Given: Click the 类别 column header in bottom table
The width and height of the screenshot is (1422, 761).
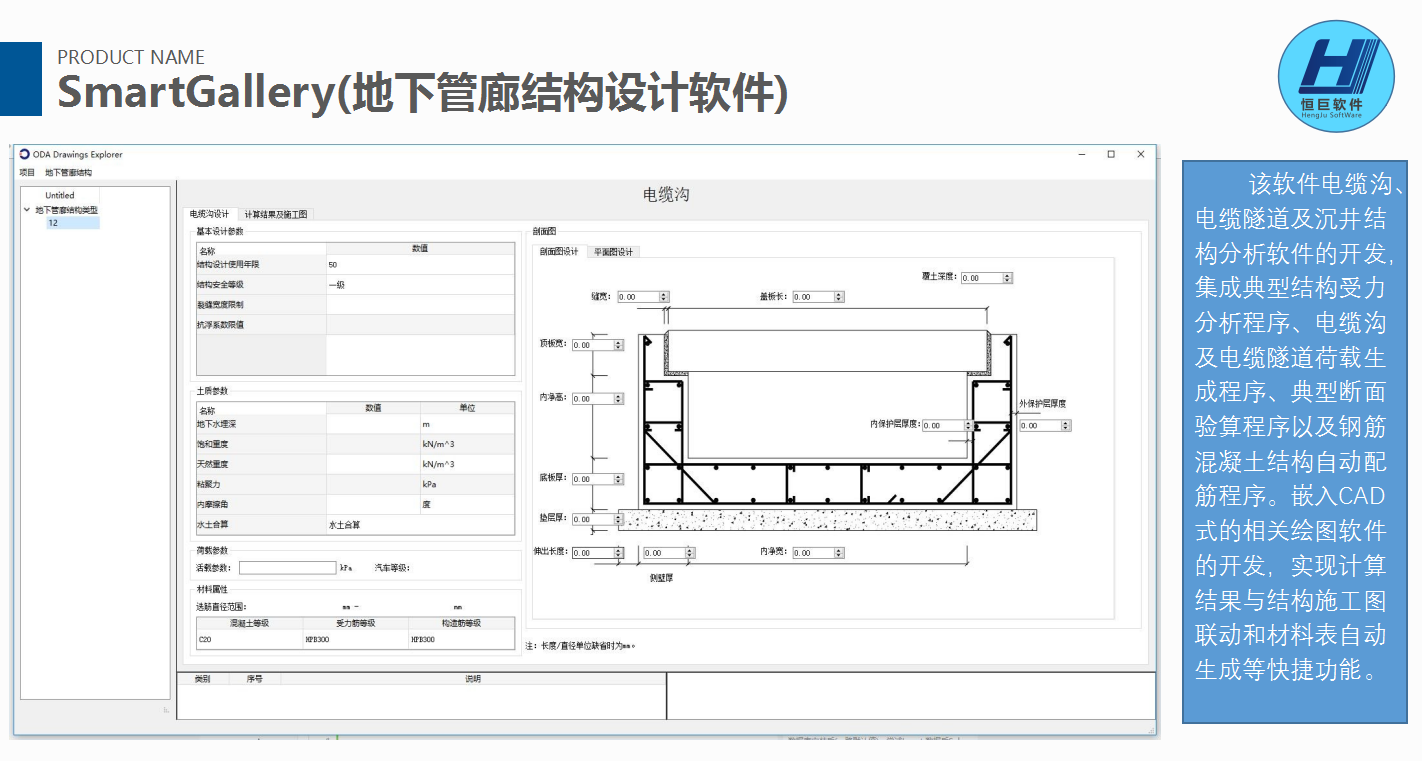Looking at the screenshot, I should [x=203, y=679].
